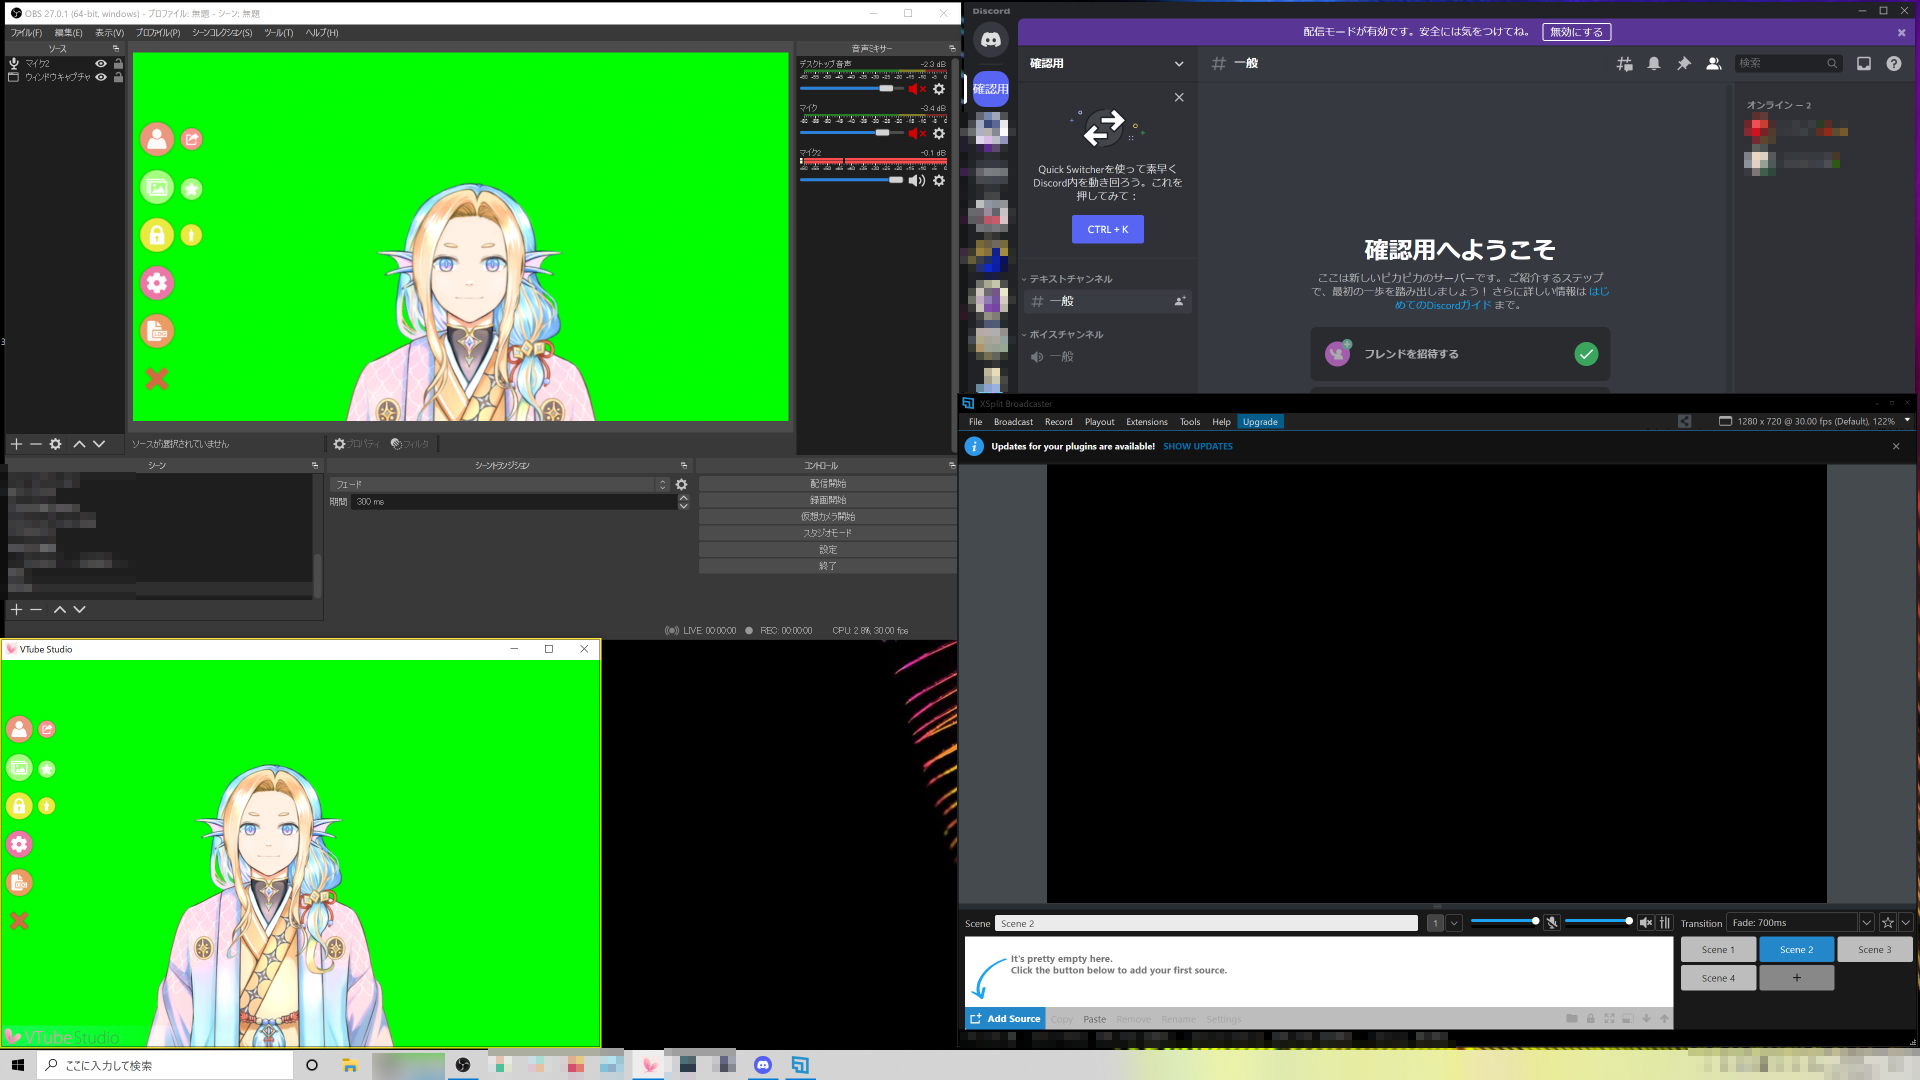Toggle visibility of ウィンドウキャプチャ source in OBS
This screenshot has height=1080, width=1920.
click(101, 77)
